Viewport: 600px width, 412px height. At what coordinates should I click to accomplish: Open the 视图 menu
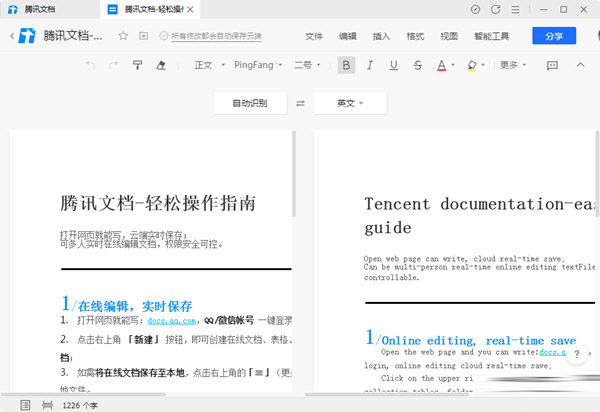point(449,36)
